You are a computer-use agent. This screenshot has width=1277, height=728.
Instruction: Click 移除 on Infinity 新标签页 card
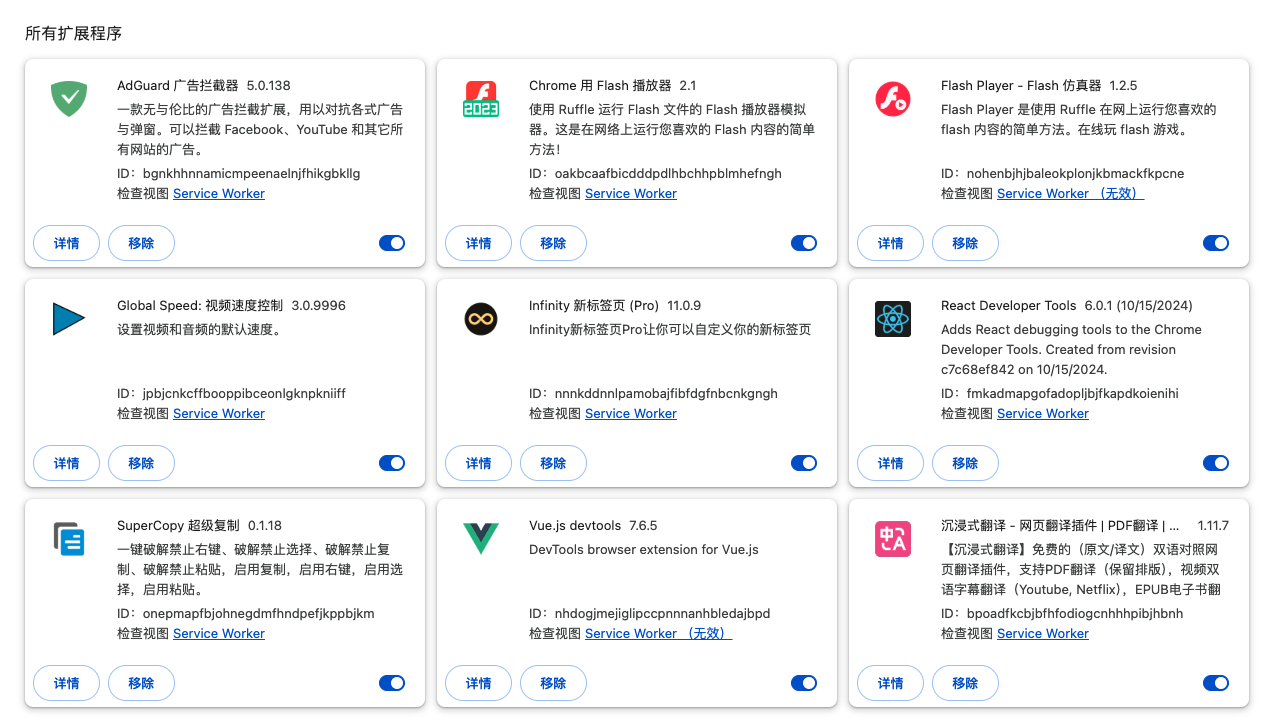[553, 463]
